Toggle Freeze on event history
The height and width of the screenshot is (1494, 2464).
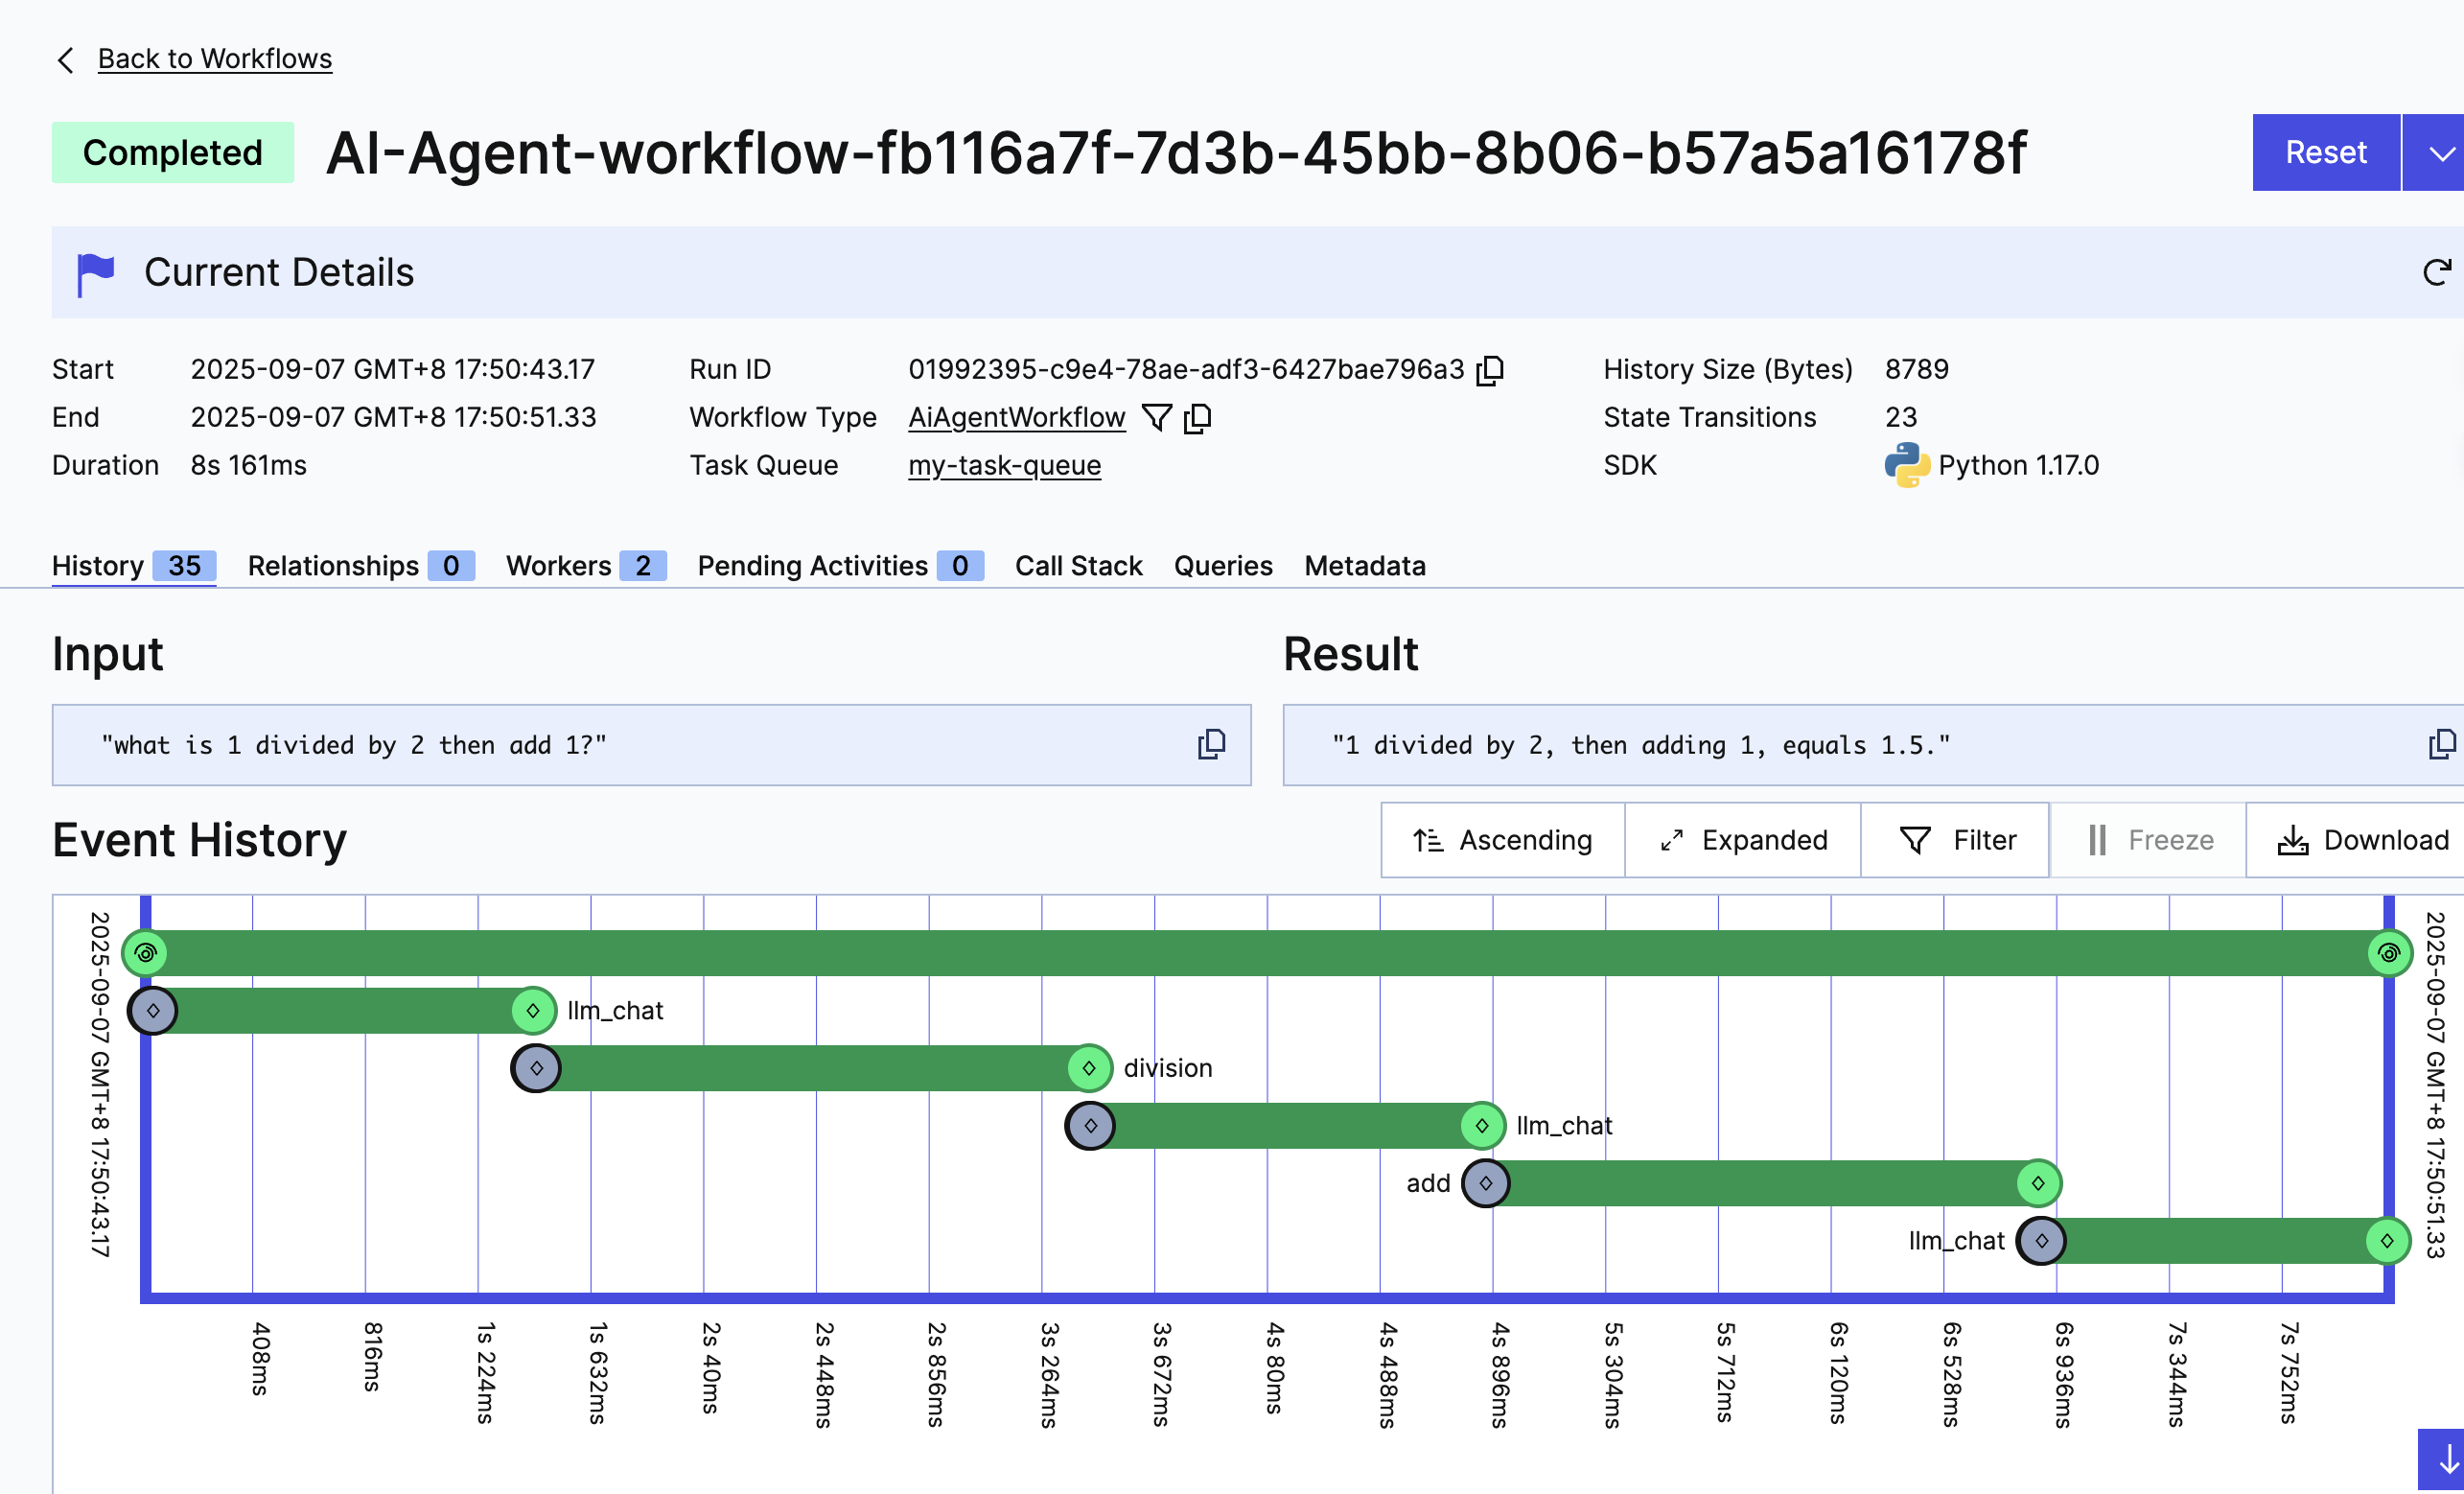point(2150,840)
